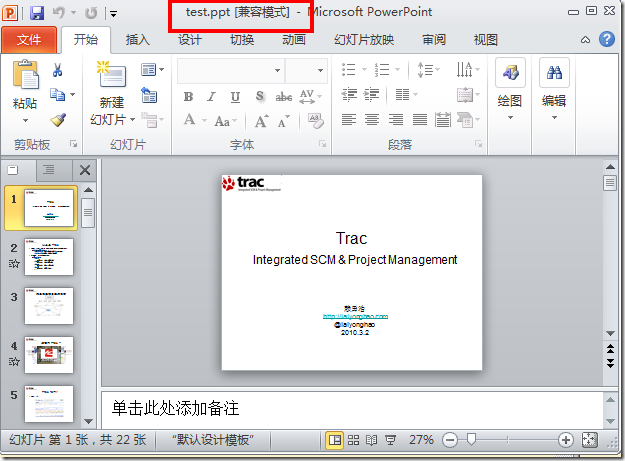Click the zoom slider handle

(472, 439)
